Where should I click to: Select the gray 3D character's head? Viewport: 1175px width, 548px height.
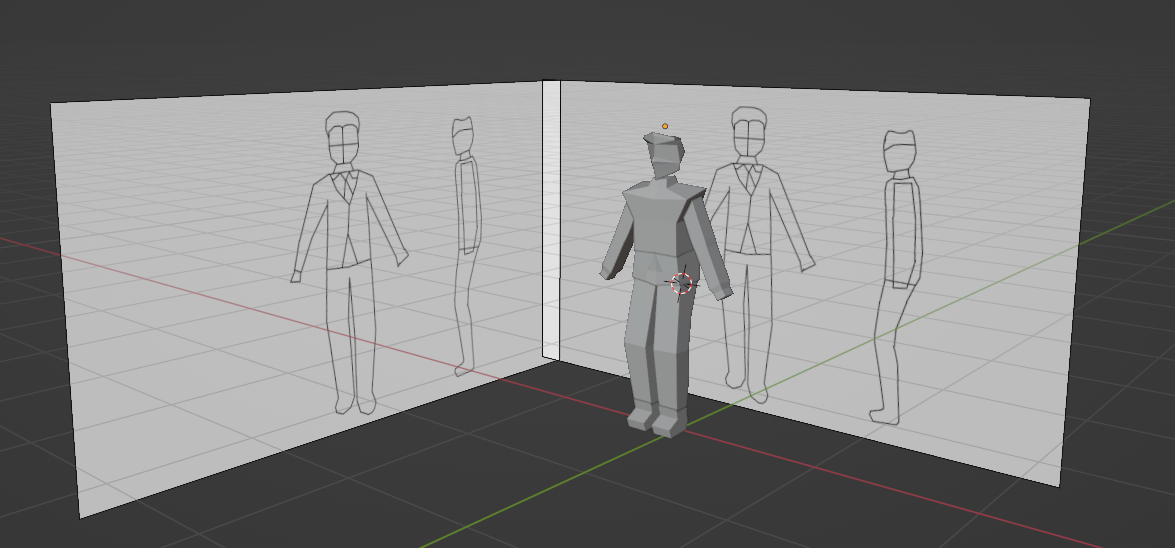pos(664,154)
